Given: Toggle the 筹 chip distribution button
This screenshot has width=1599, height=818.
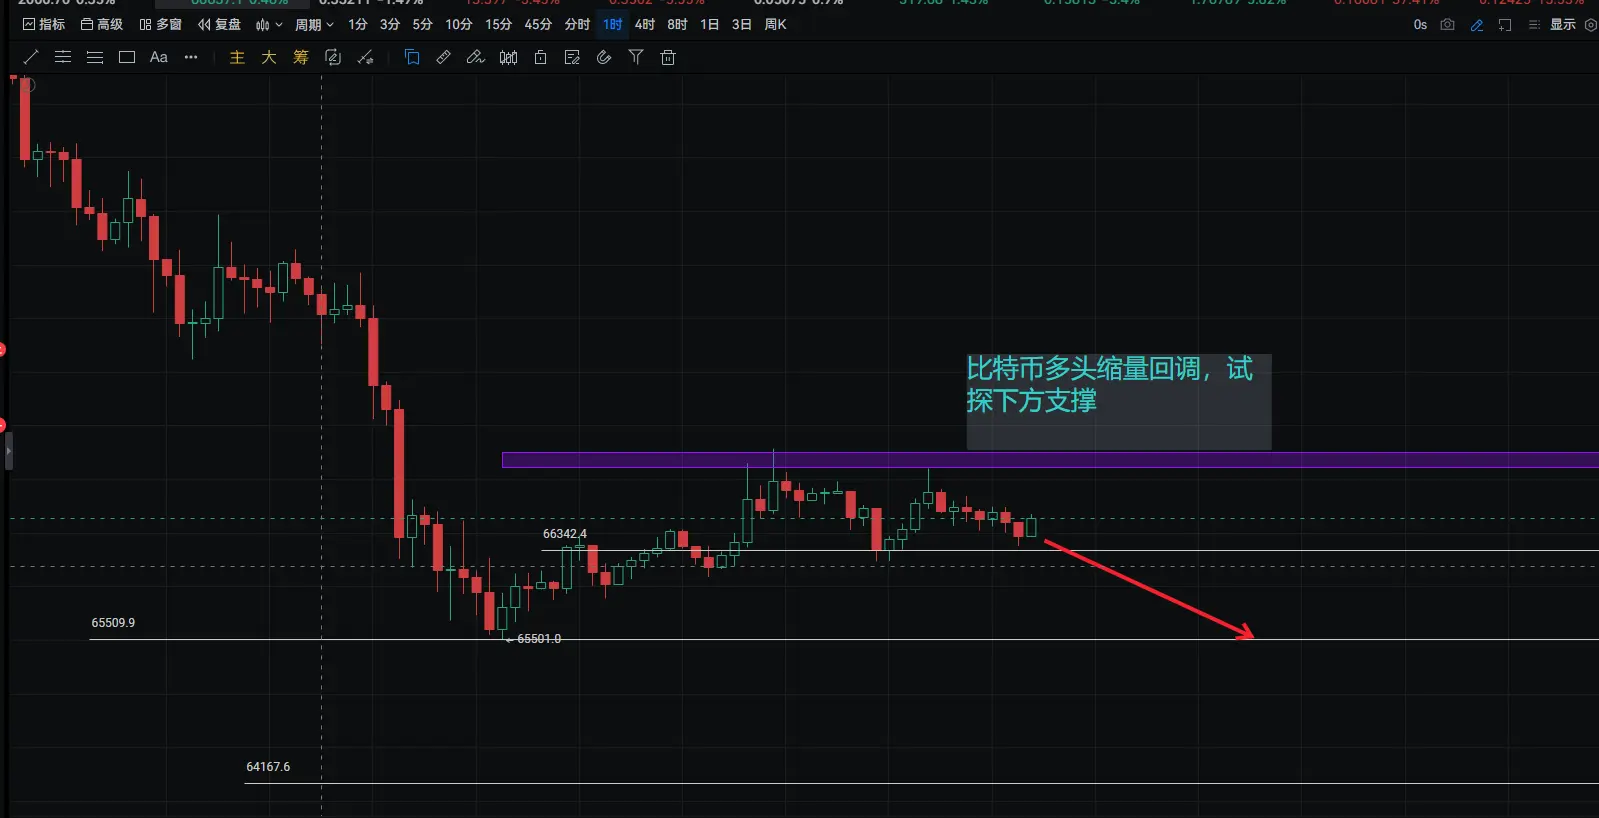Looking at the screenshot, I should (301, 57).
